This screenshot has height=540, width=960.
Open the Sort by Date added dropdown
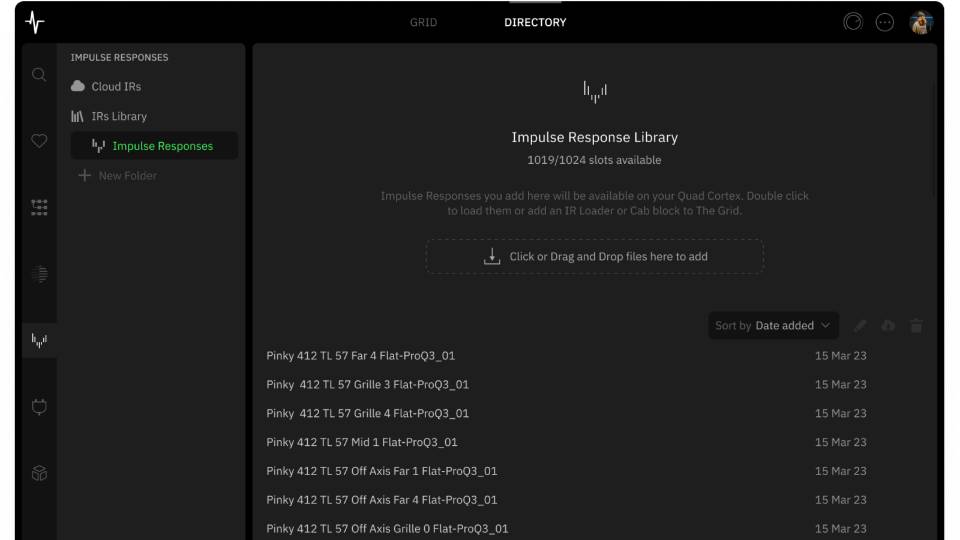(x=773, y=325)
